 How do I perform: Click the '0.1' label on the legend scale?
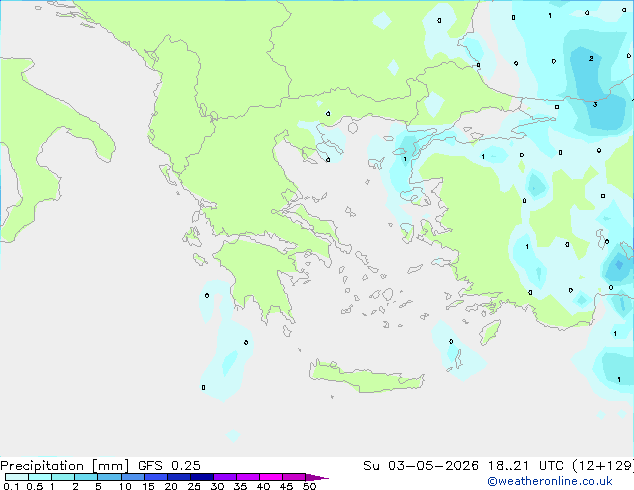[x=11, y=486]
